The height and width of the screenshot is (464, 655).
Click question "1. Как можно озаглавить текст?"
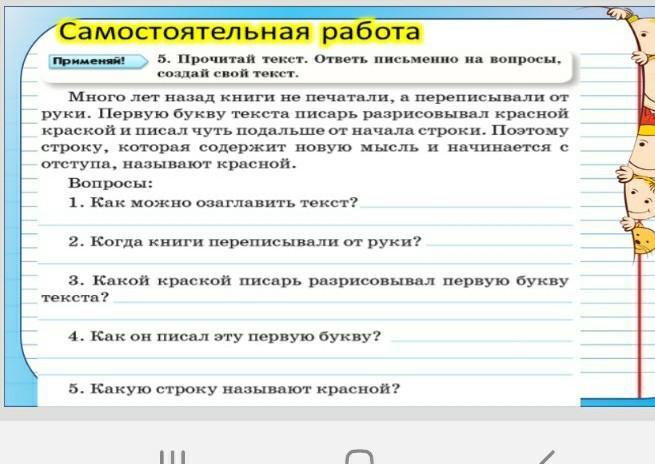(x=213, y=203)
